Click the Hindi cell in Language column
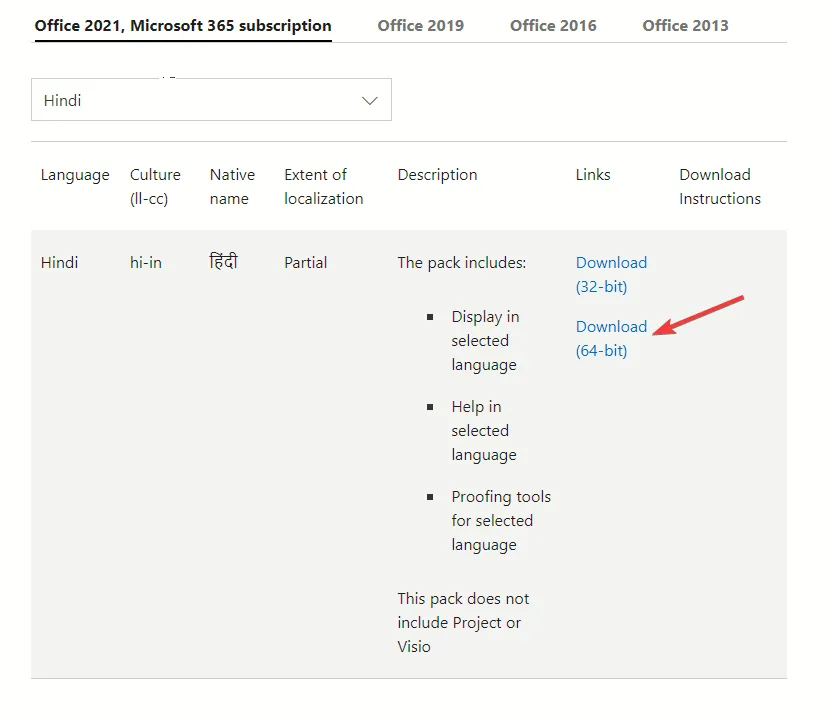 click(x=59, y=262)
